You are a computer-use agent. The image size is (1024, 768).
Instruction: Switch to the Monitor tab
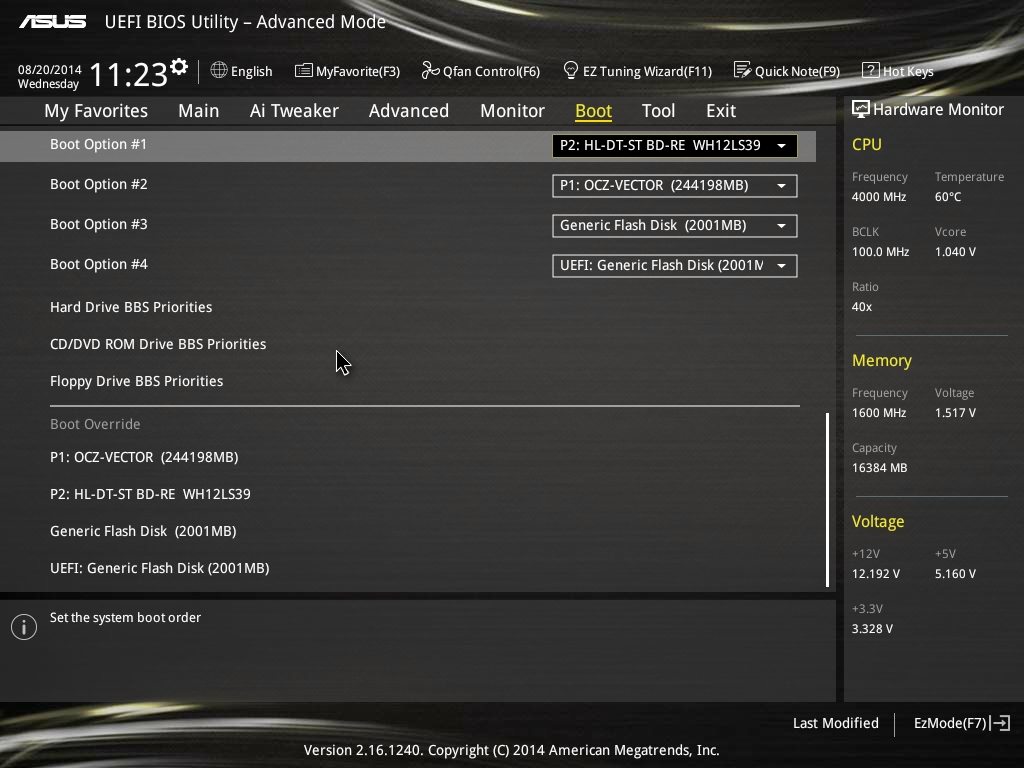point(512,111)
